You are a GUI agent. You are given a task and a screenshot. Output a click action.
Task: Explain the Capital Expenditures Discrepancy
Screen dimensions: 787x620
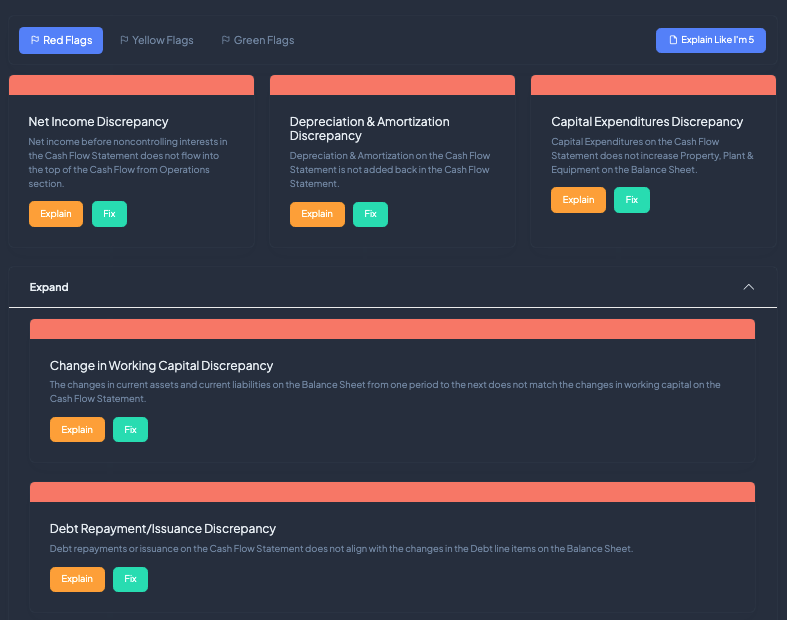[x=578, y=200]
